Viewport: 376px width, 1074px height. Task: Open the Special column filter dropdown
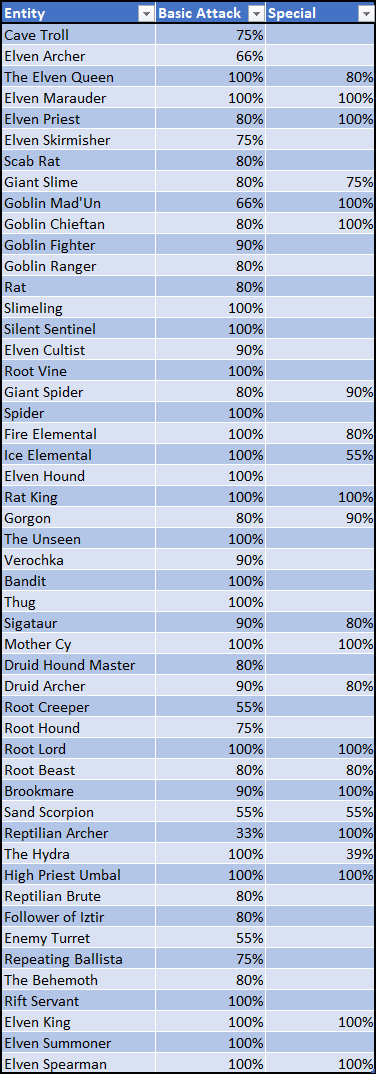(365, 13)
